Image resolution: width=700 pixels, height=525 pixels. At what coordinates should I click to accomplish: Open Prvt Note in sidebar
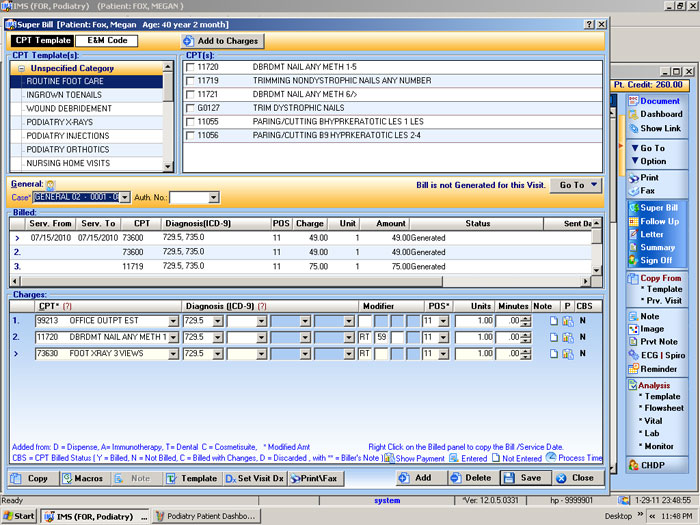point(653,342)
